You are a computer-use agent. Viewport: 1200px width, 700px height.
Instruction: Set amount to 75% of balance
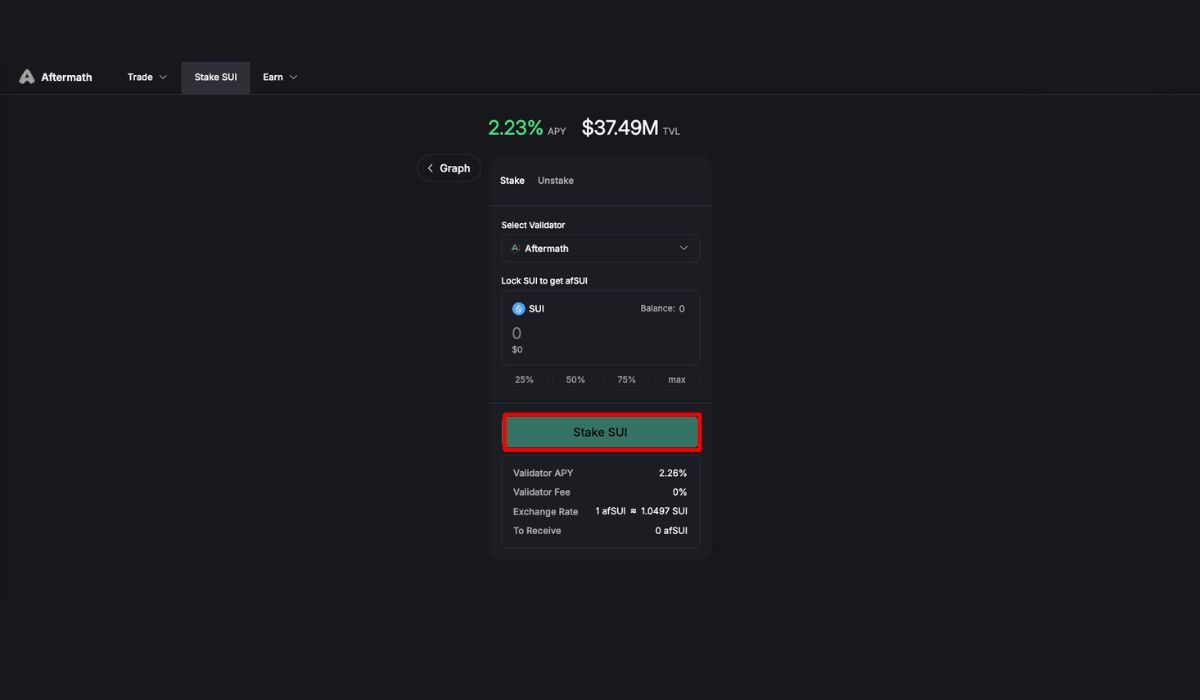tap(626, 380)
